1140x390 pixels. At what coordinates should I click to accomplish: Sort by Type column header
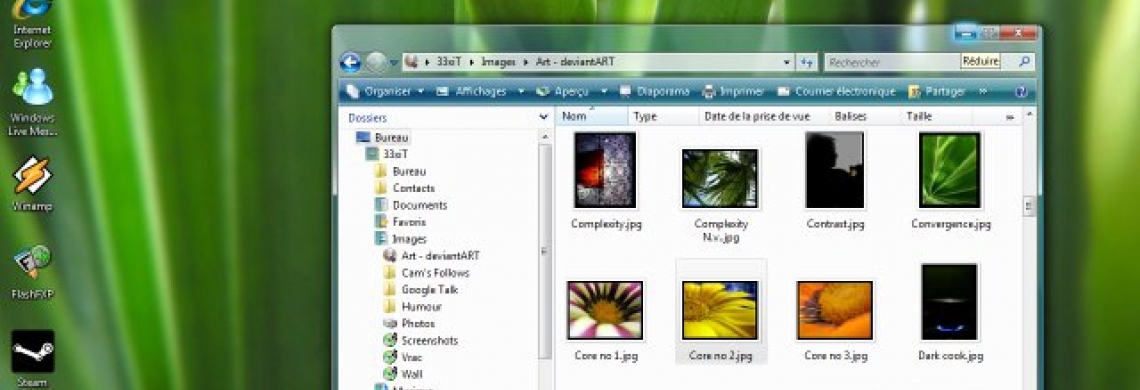pos(663,116)
